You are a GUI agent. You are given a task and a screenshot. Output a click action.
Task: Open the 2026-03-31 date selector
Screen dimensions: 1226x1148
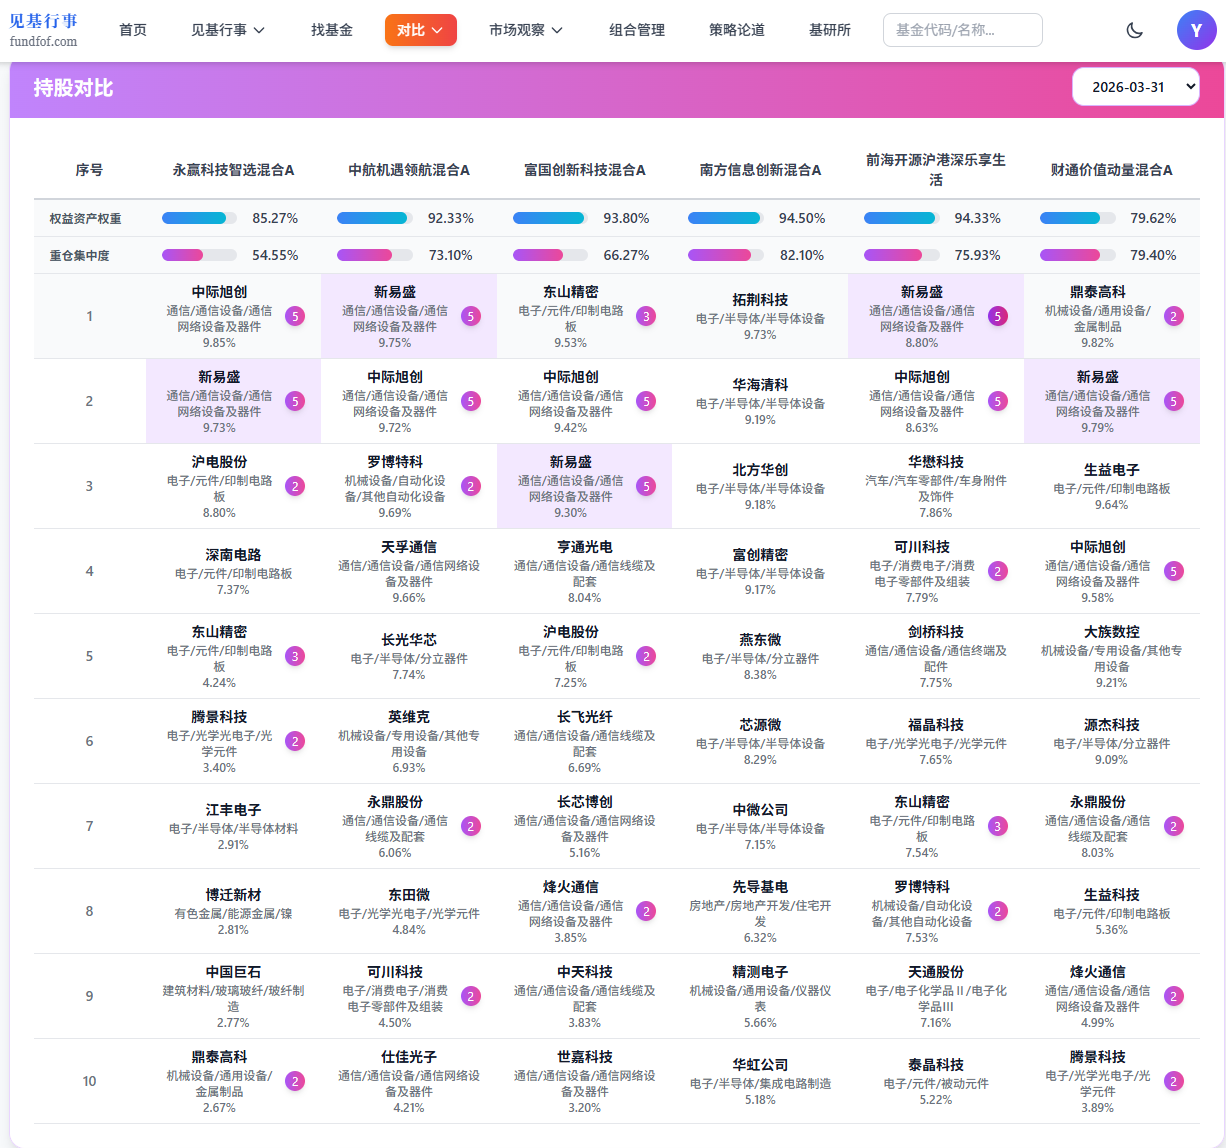coord(1135,87)
